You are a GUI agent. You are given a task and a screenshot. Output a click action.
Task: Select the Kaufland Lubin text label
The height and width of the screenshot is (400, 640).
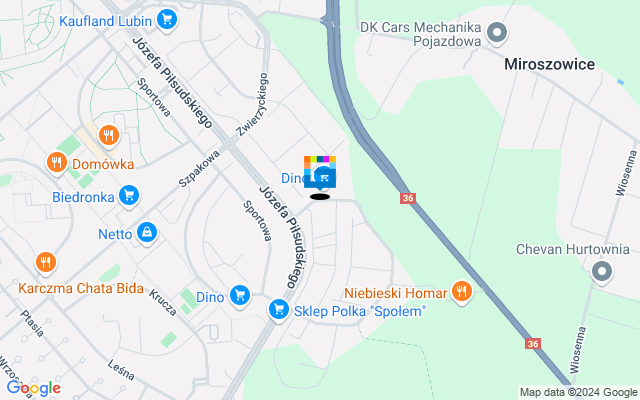click(106, 21)
